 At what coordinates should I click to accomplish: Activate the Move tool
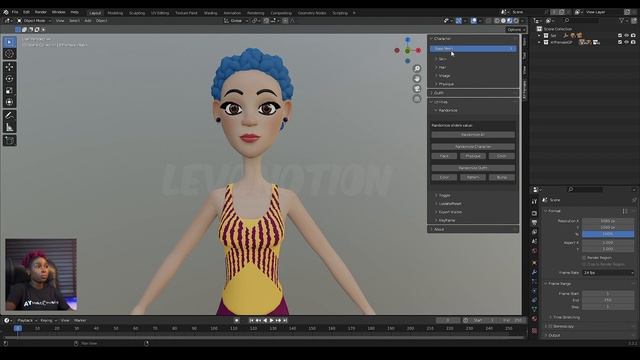pyautogui.click(x=9, y=67)
